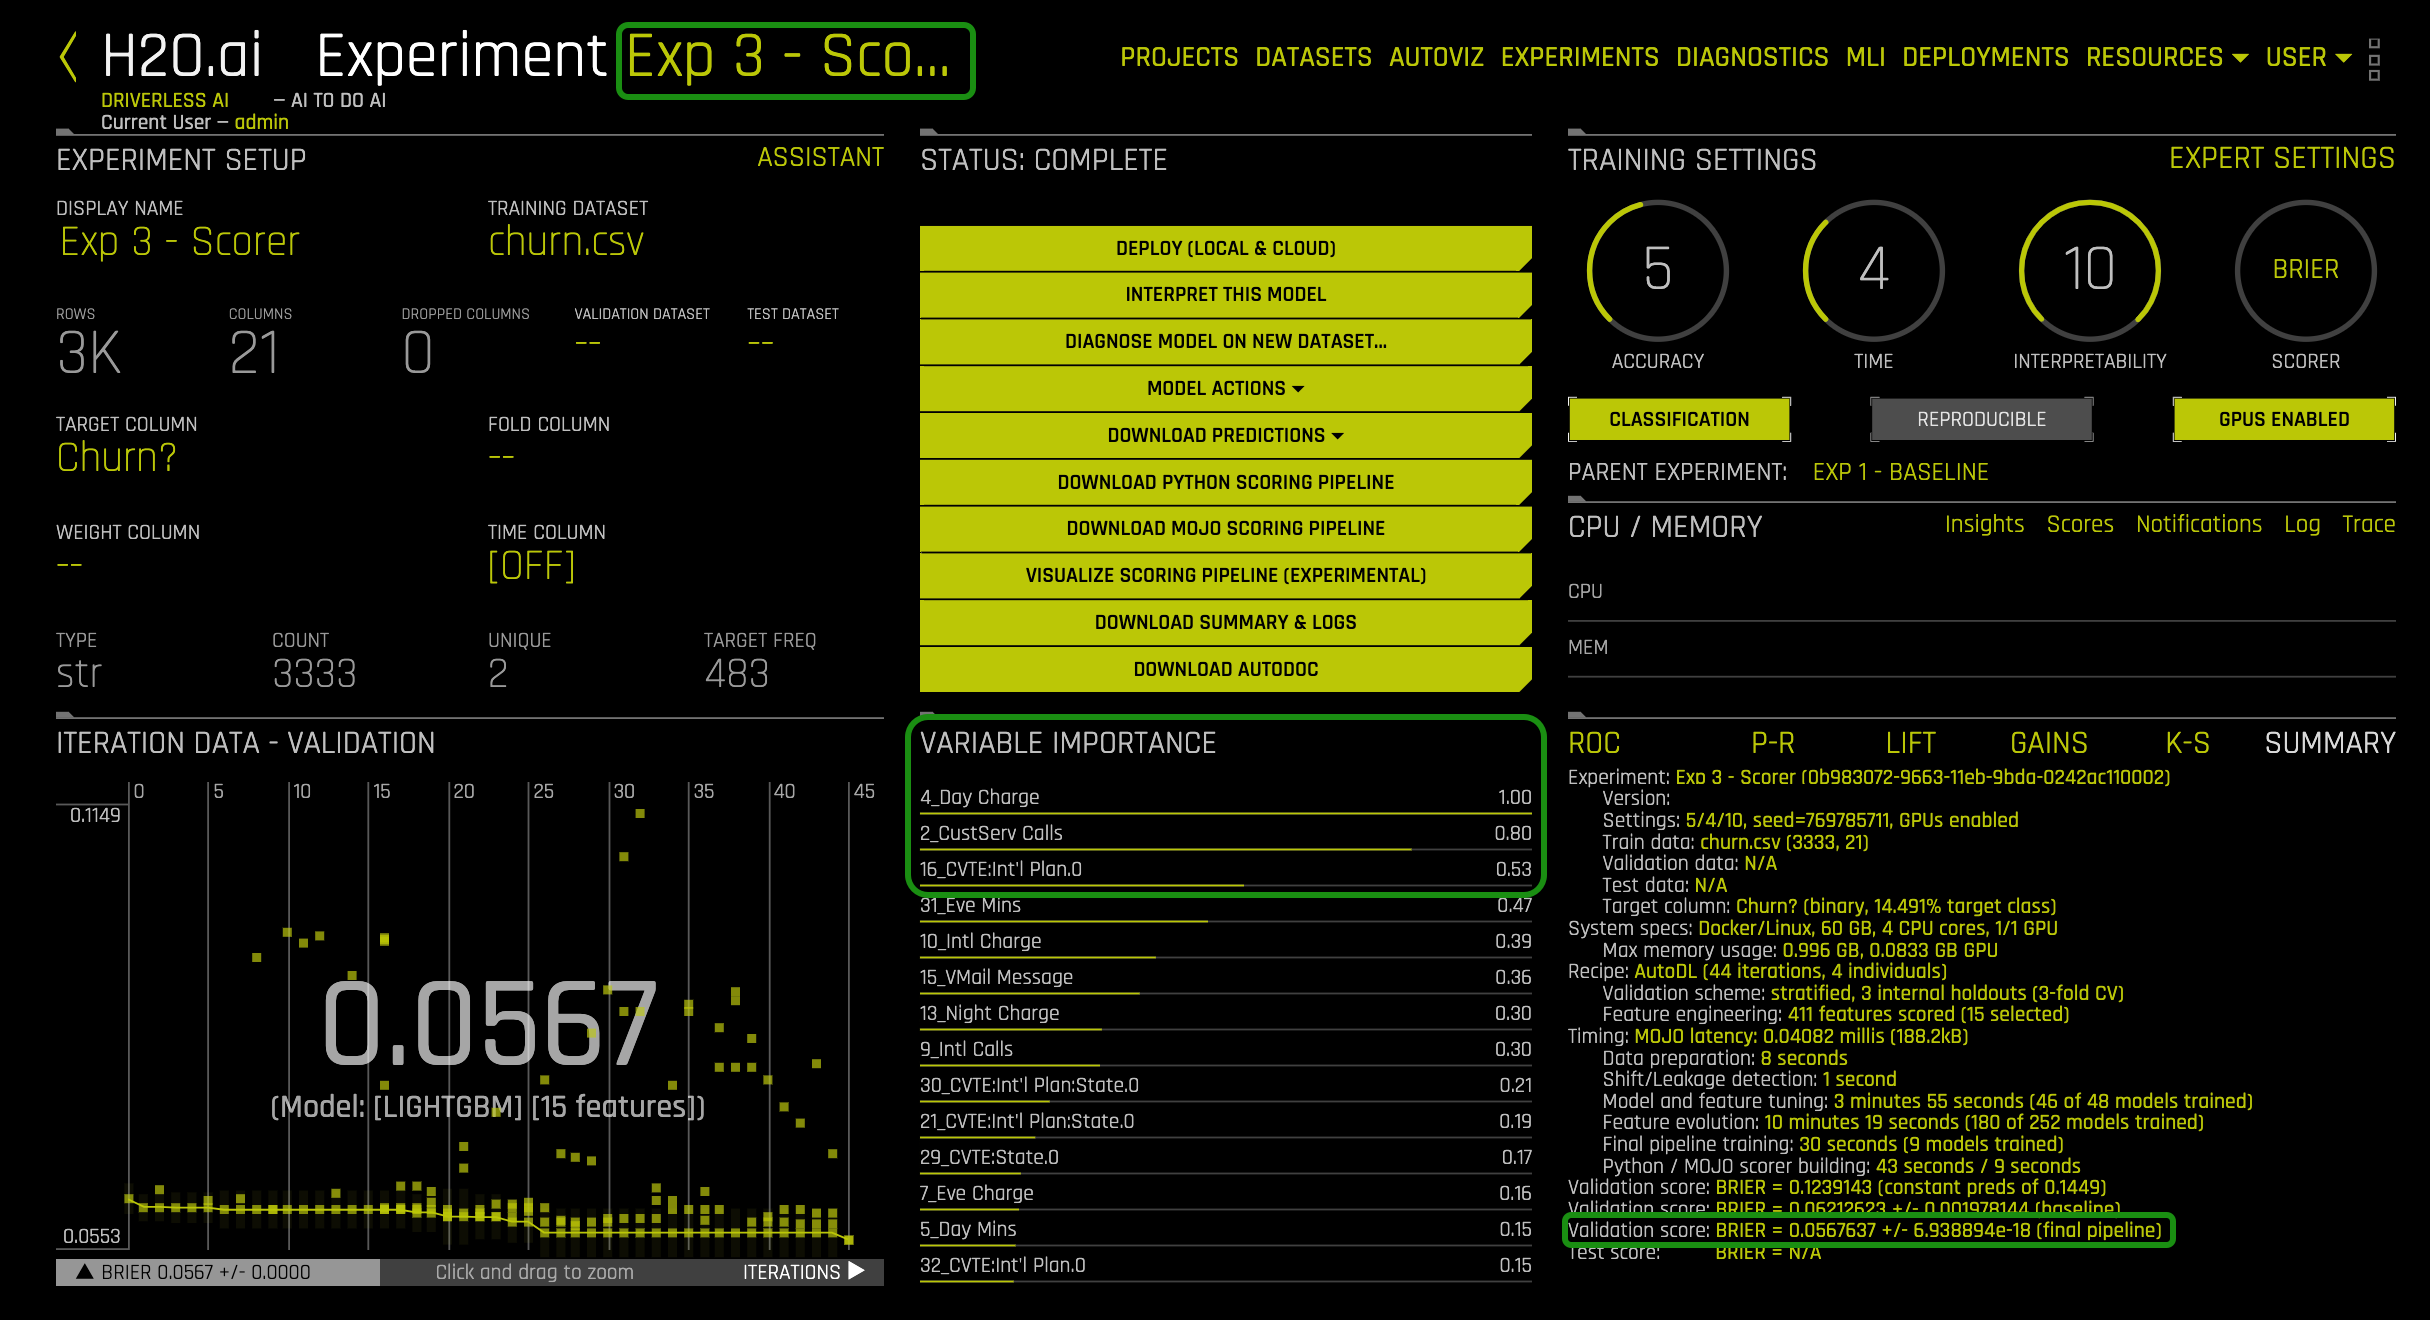The image size is (2430, 1320).
Task: Click DEPLOY (LOCAL & CLOUD) button
Action: pyautogui.click(x=1225, y=248)
